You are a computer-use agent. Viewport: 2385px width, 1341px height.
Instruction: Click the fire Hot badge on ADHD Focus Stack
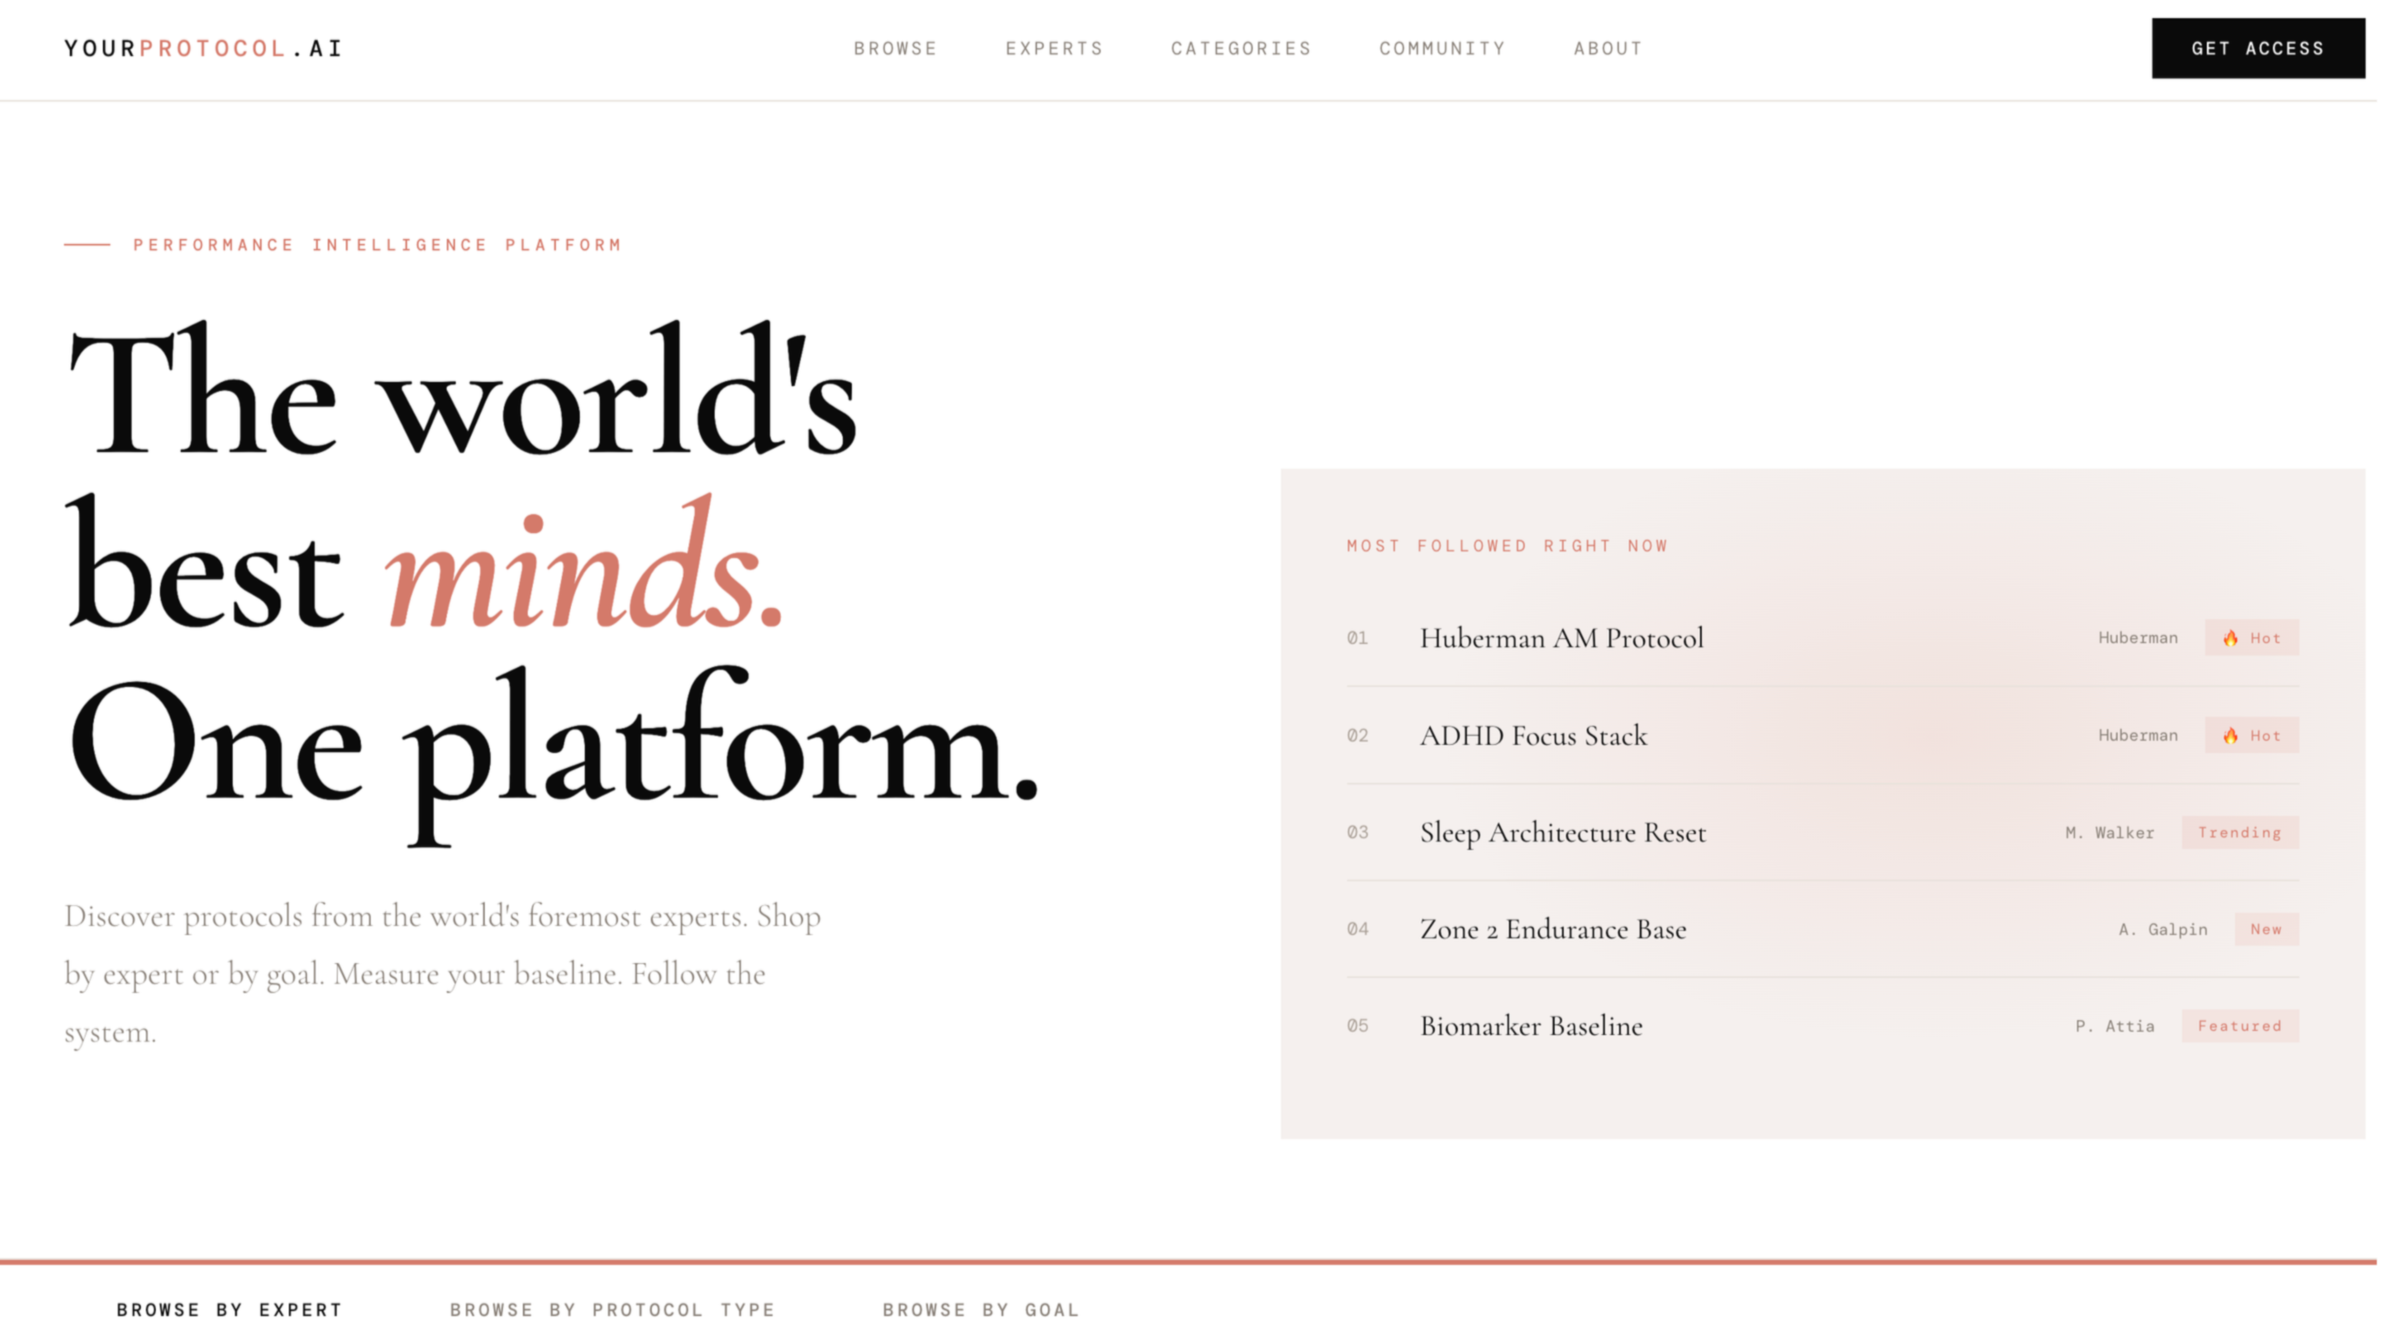click(2251, 735)
